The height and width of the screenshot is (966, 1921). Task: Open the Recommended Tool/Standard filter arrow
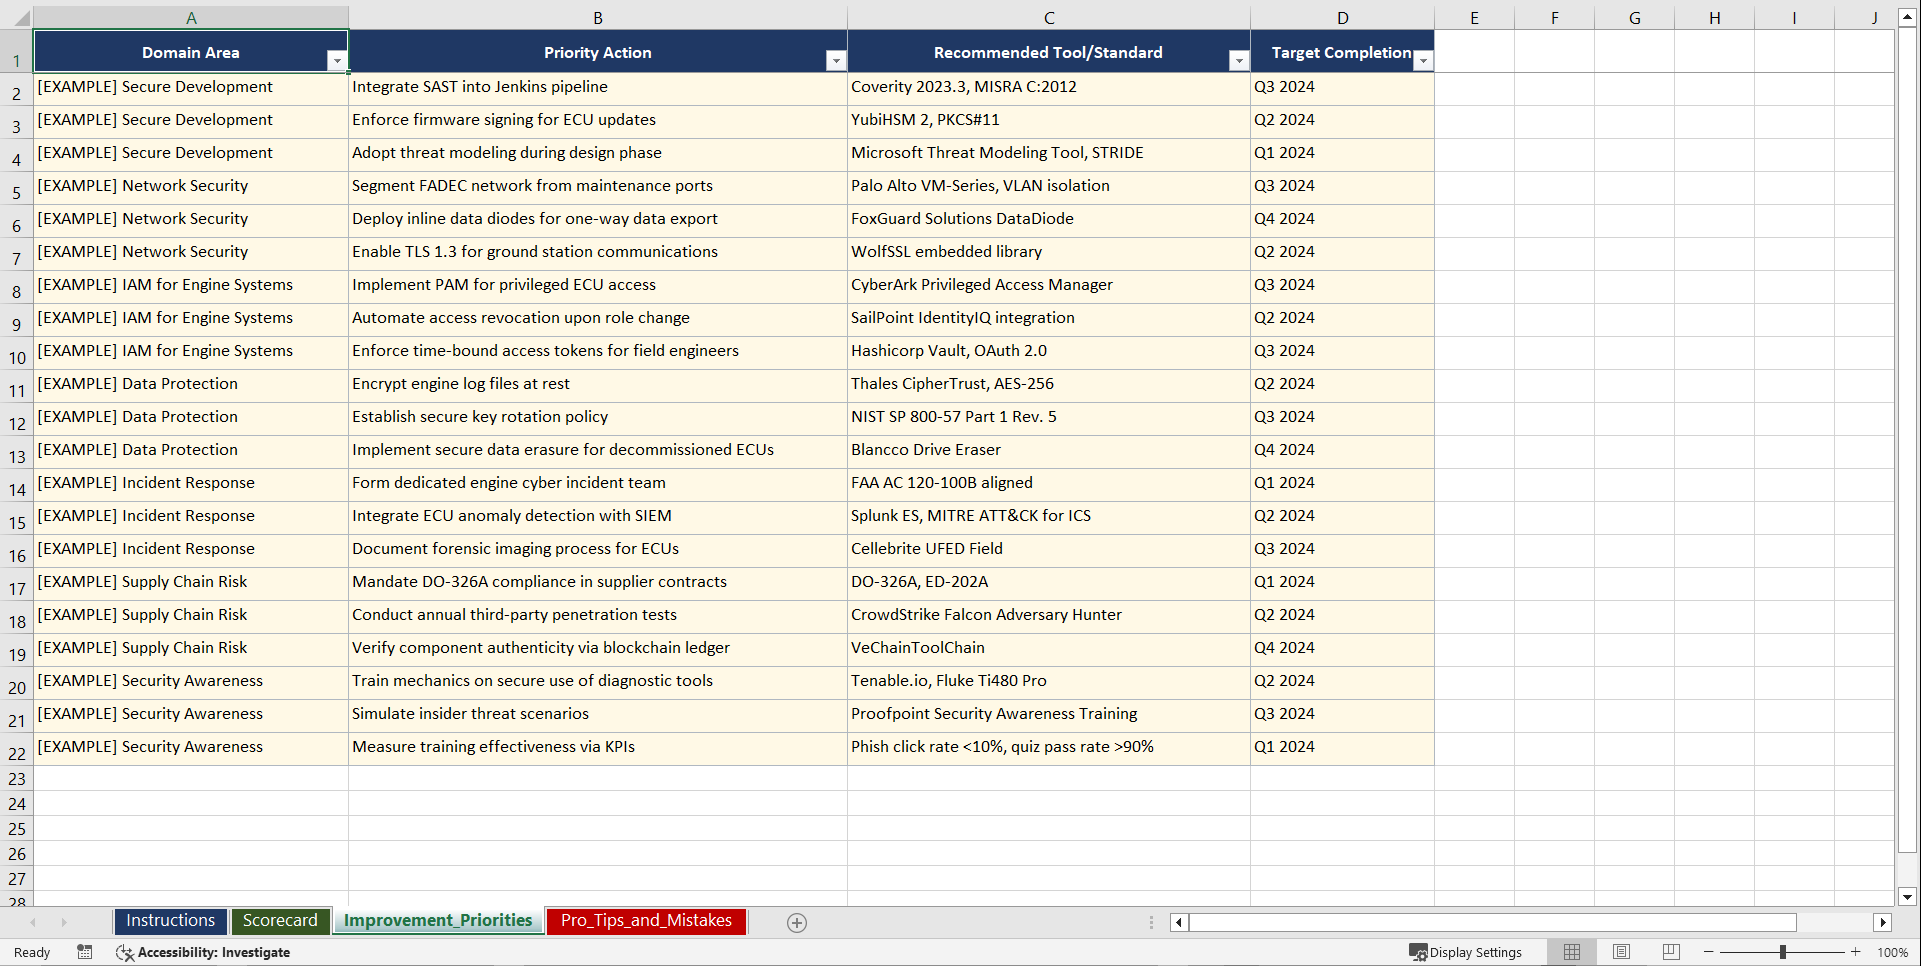click(x=1238, y=61)
